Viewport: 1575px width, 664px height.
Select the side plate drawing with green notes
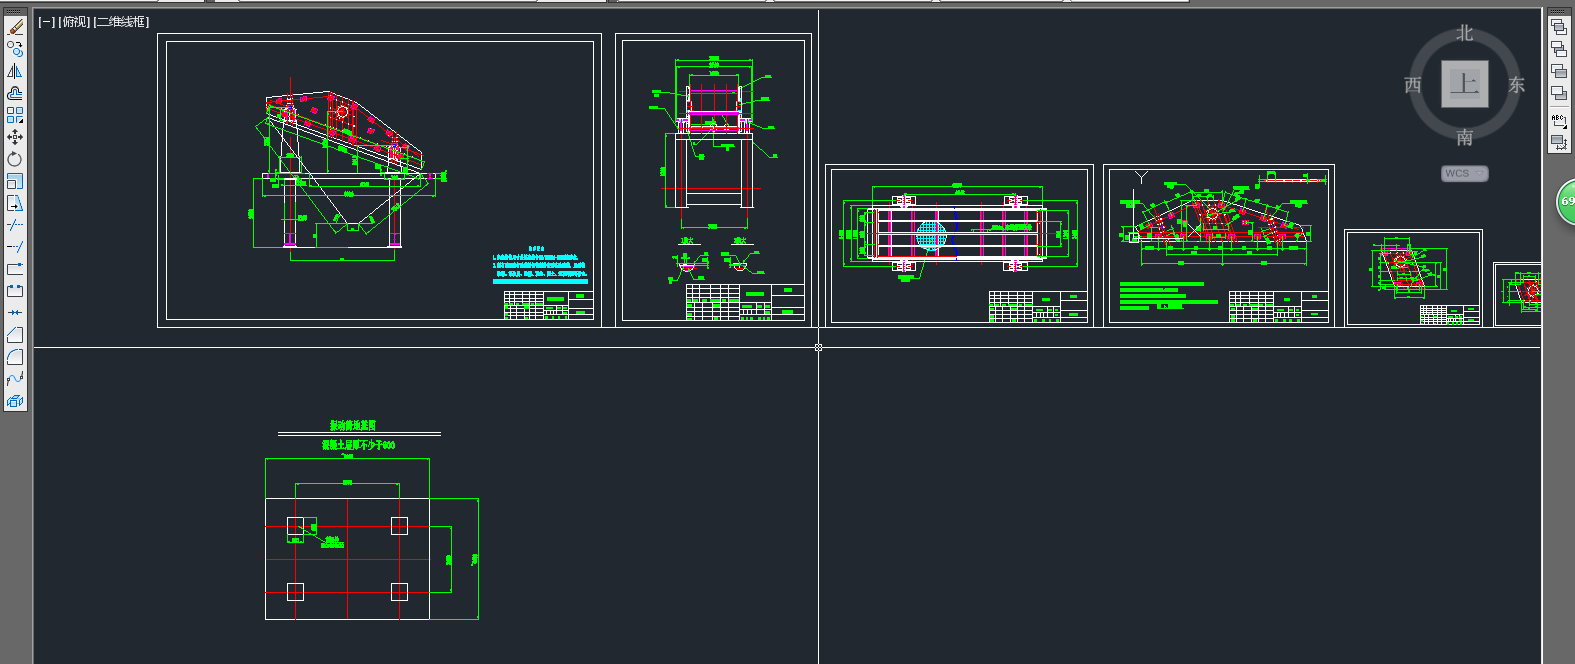(1219, 246)
